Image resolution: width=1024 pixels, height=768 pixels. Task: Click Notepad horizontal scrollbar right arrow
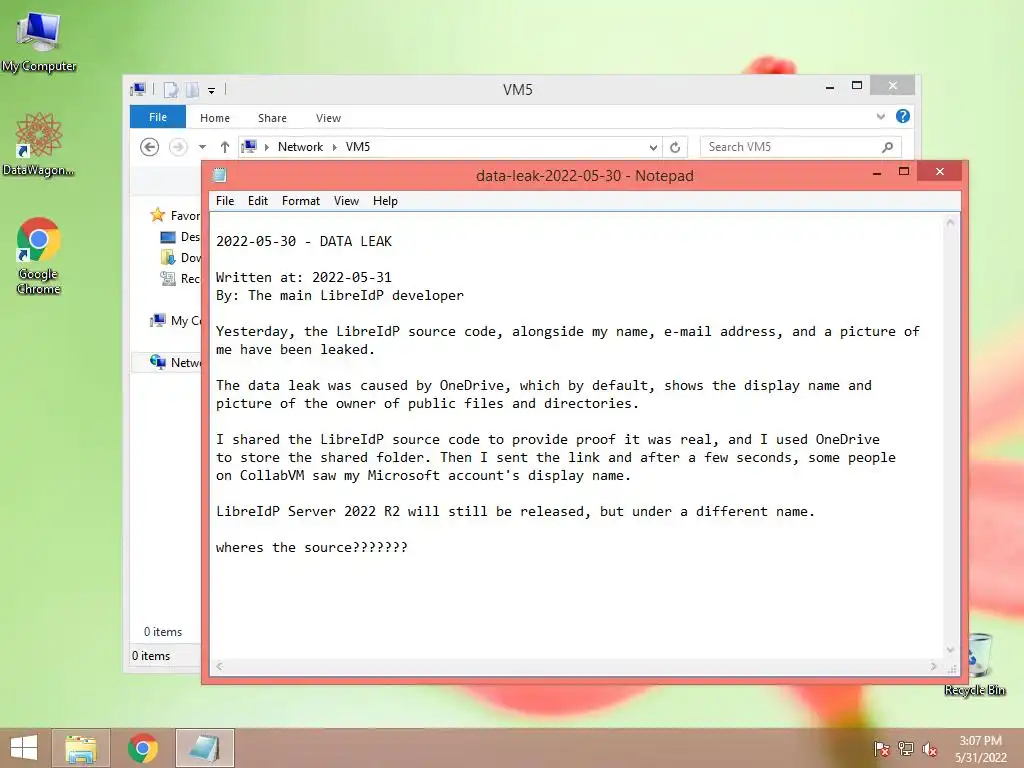[x=933, y=666]
